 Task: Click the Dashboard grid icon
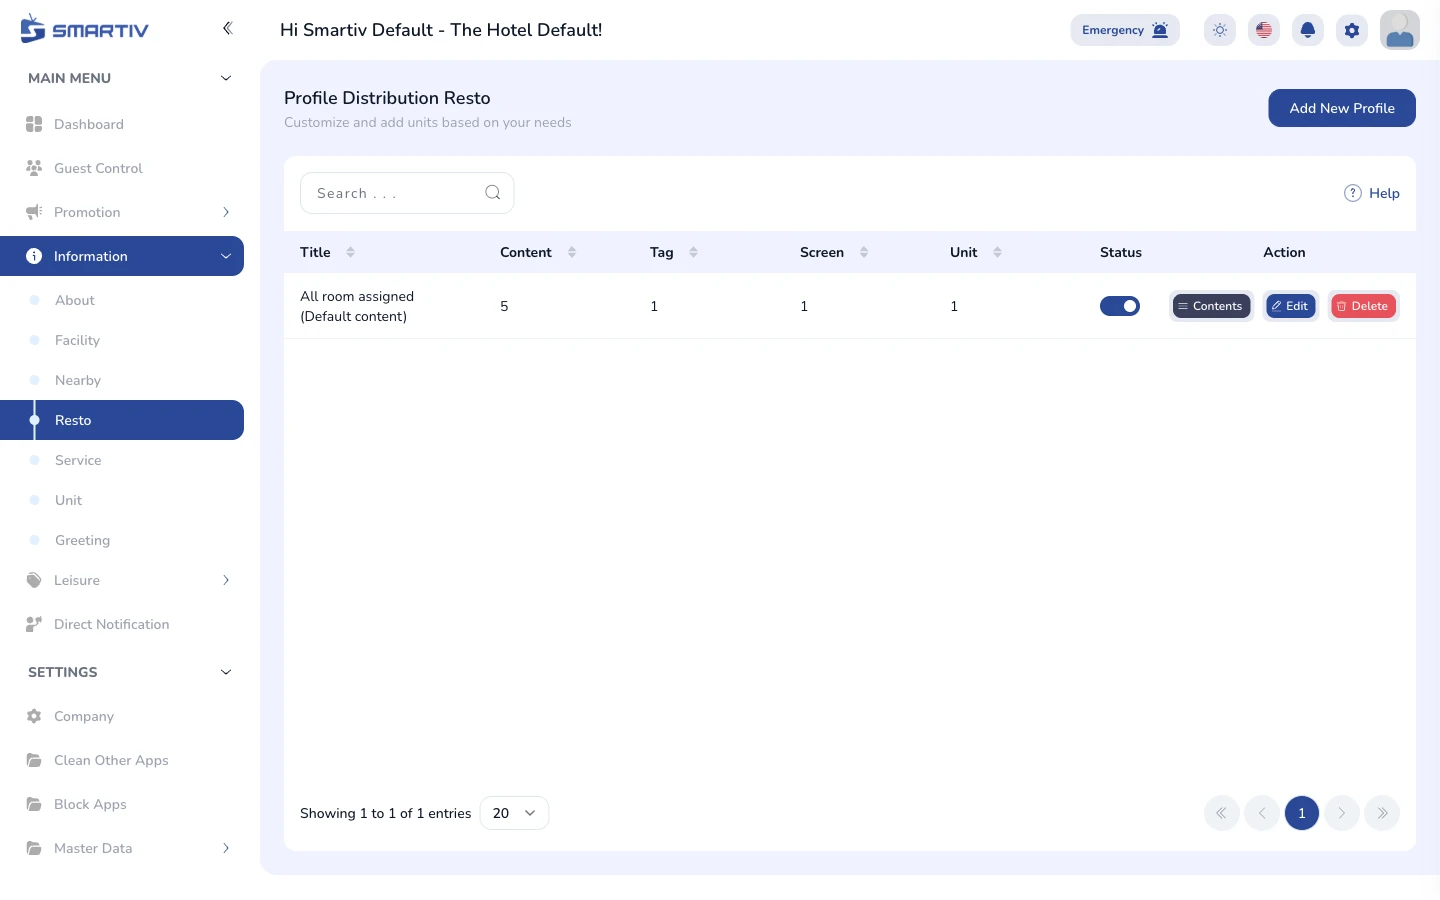coord(34,124)
